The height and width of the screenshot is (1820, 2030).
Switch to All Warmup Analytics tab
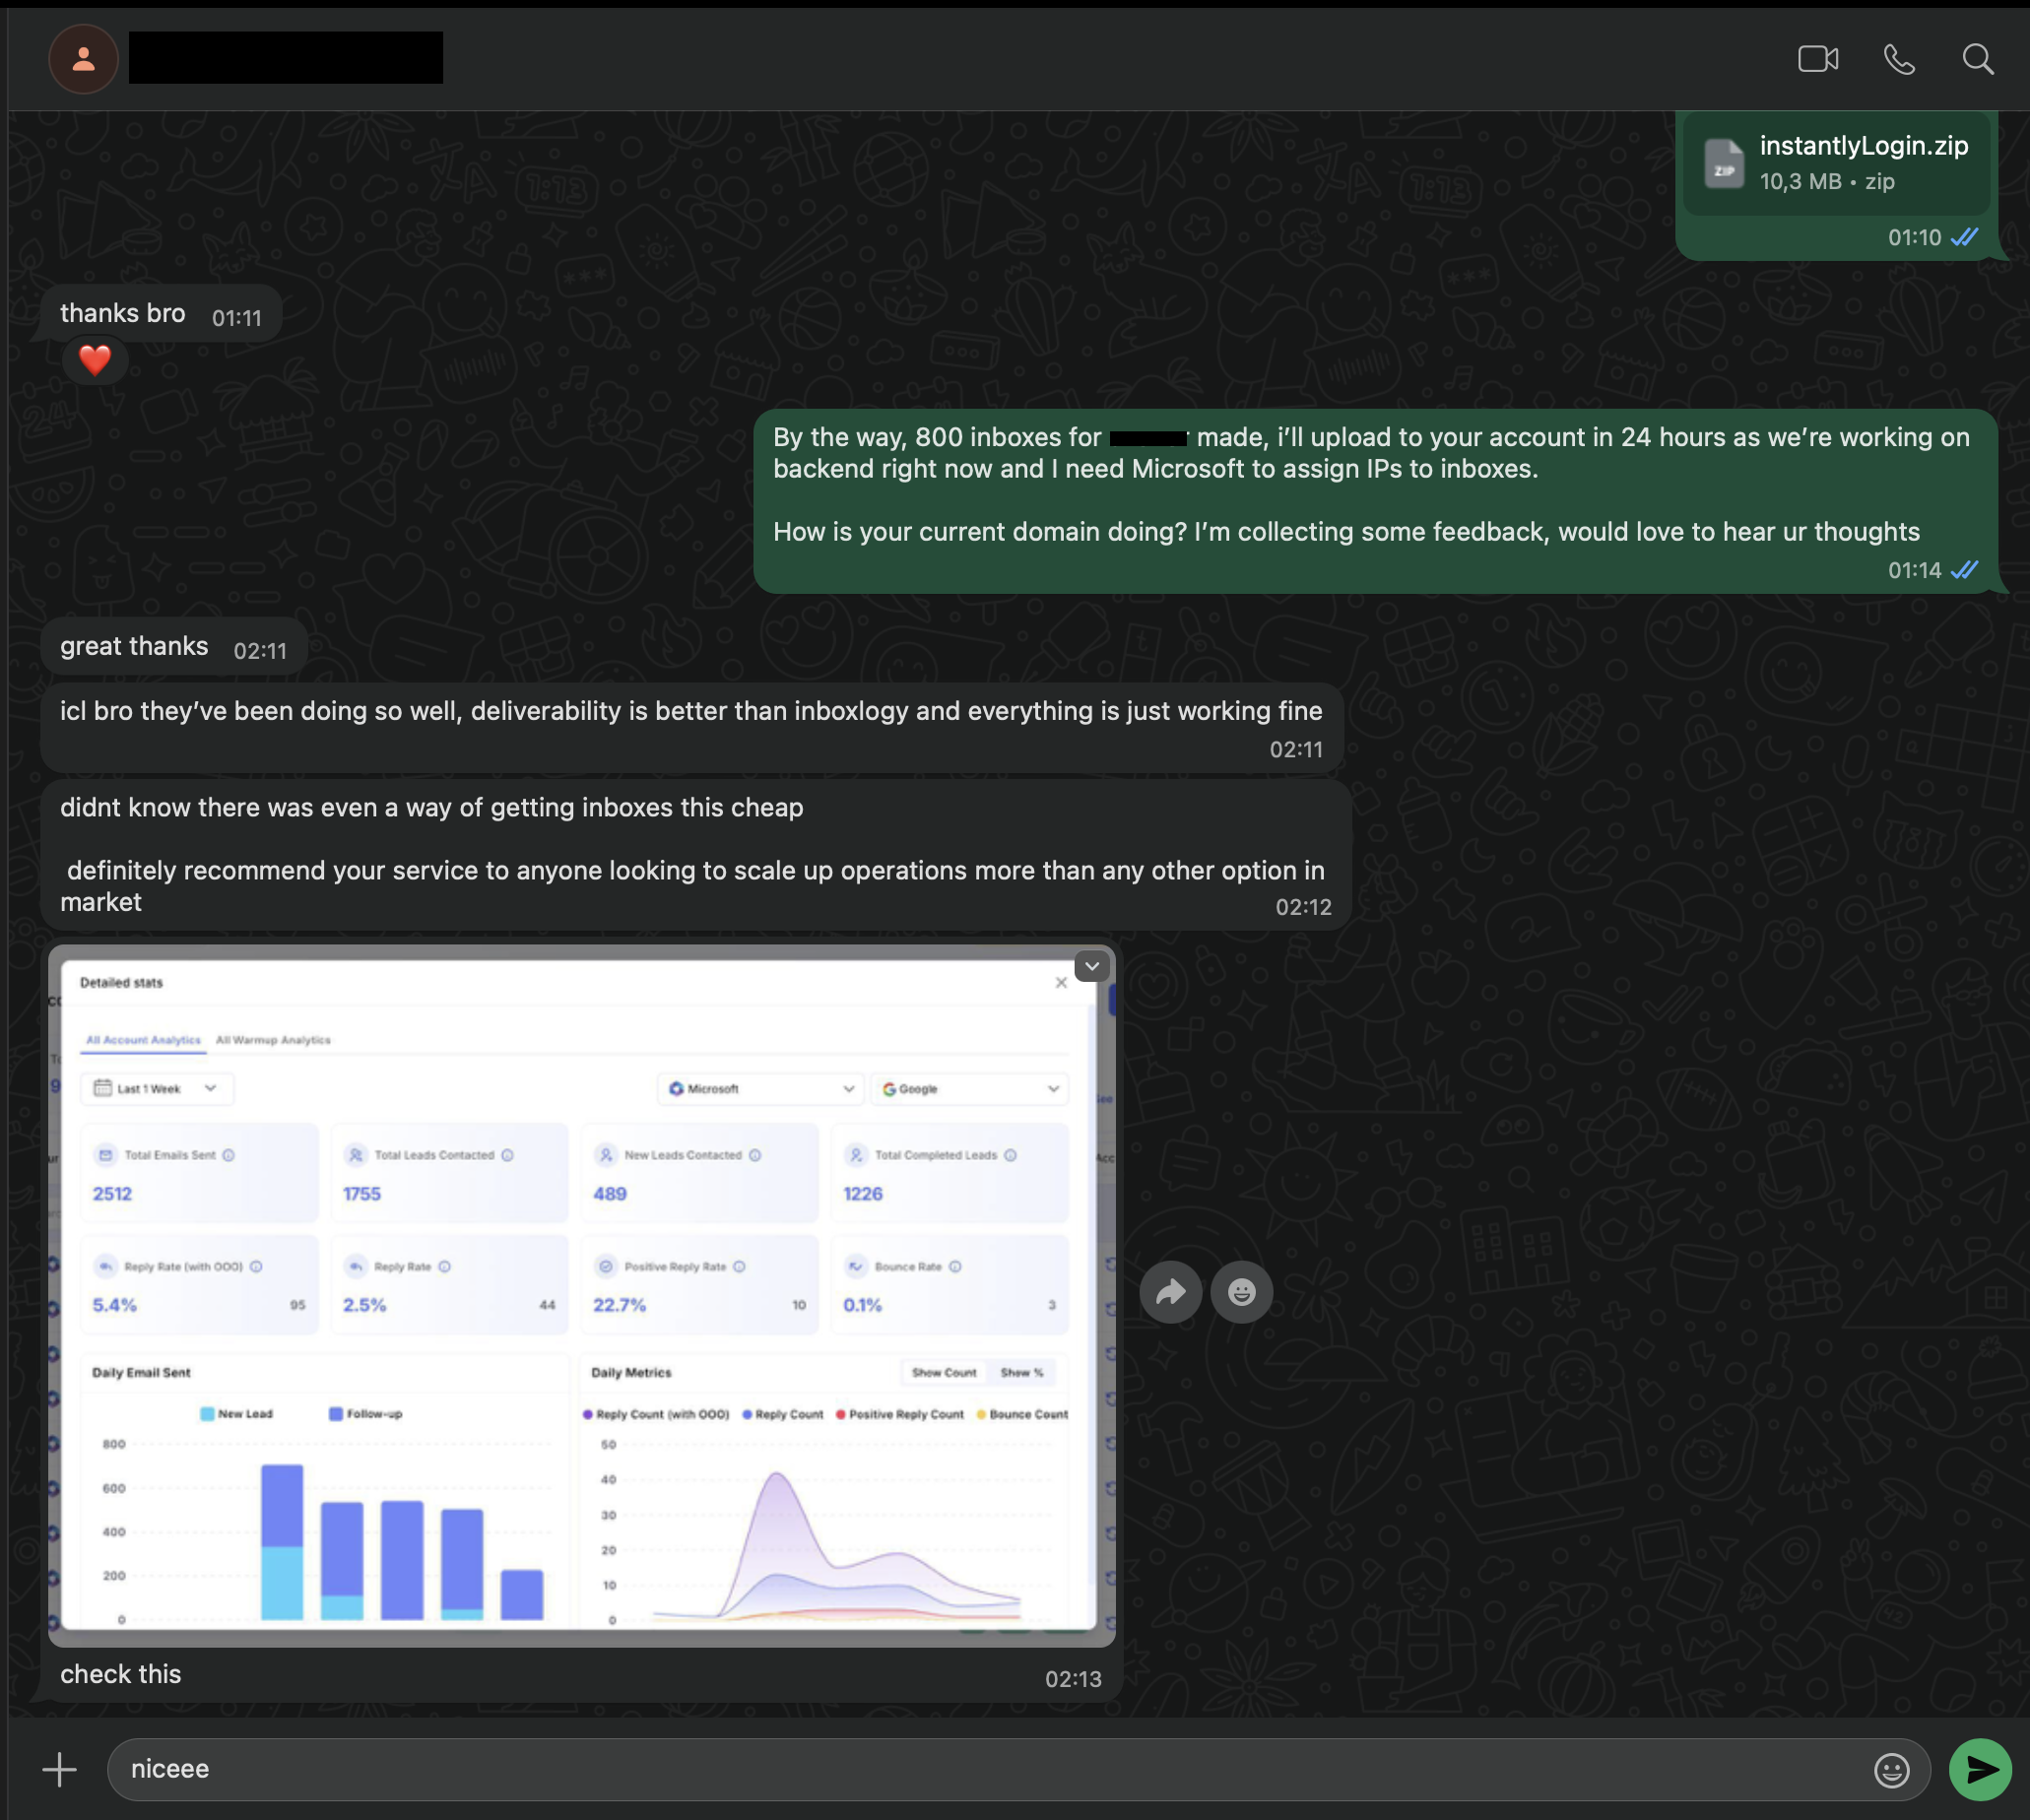[x=273, y=1040]
